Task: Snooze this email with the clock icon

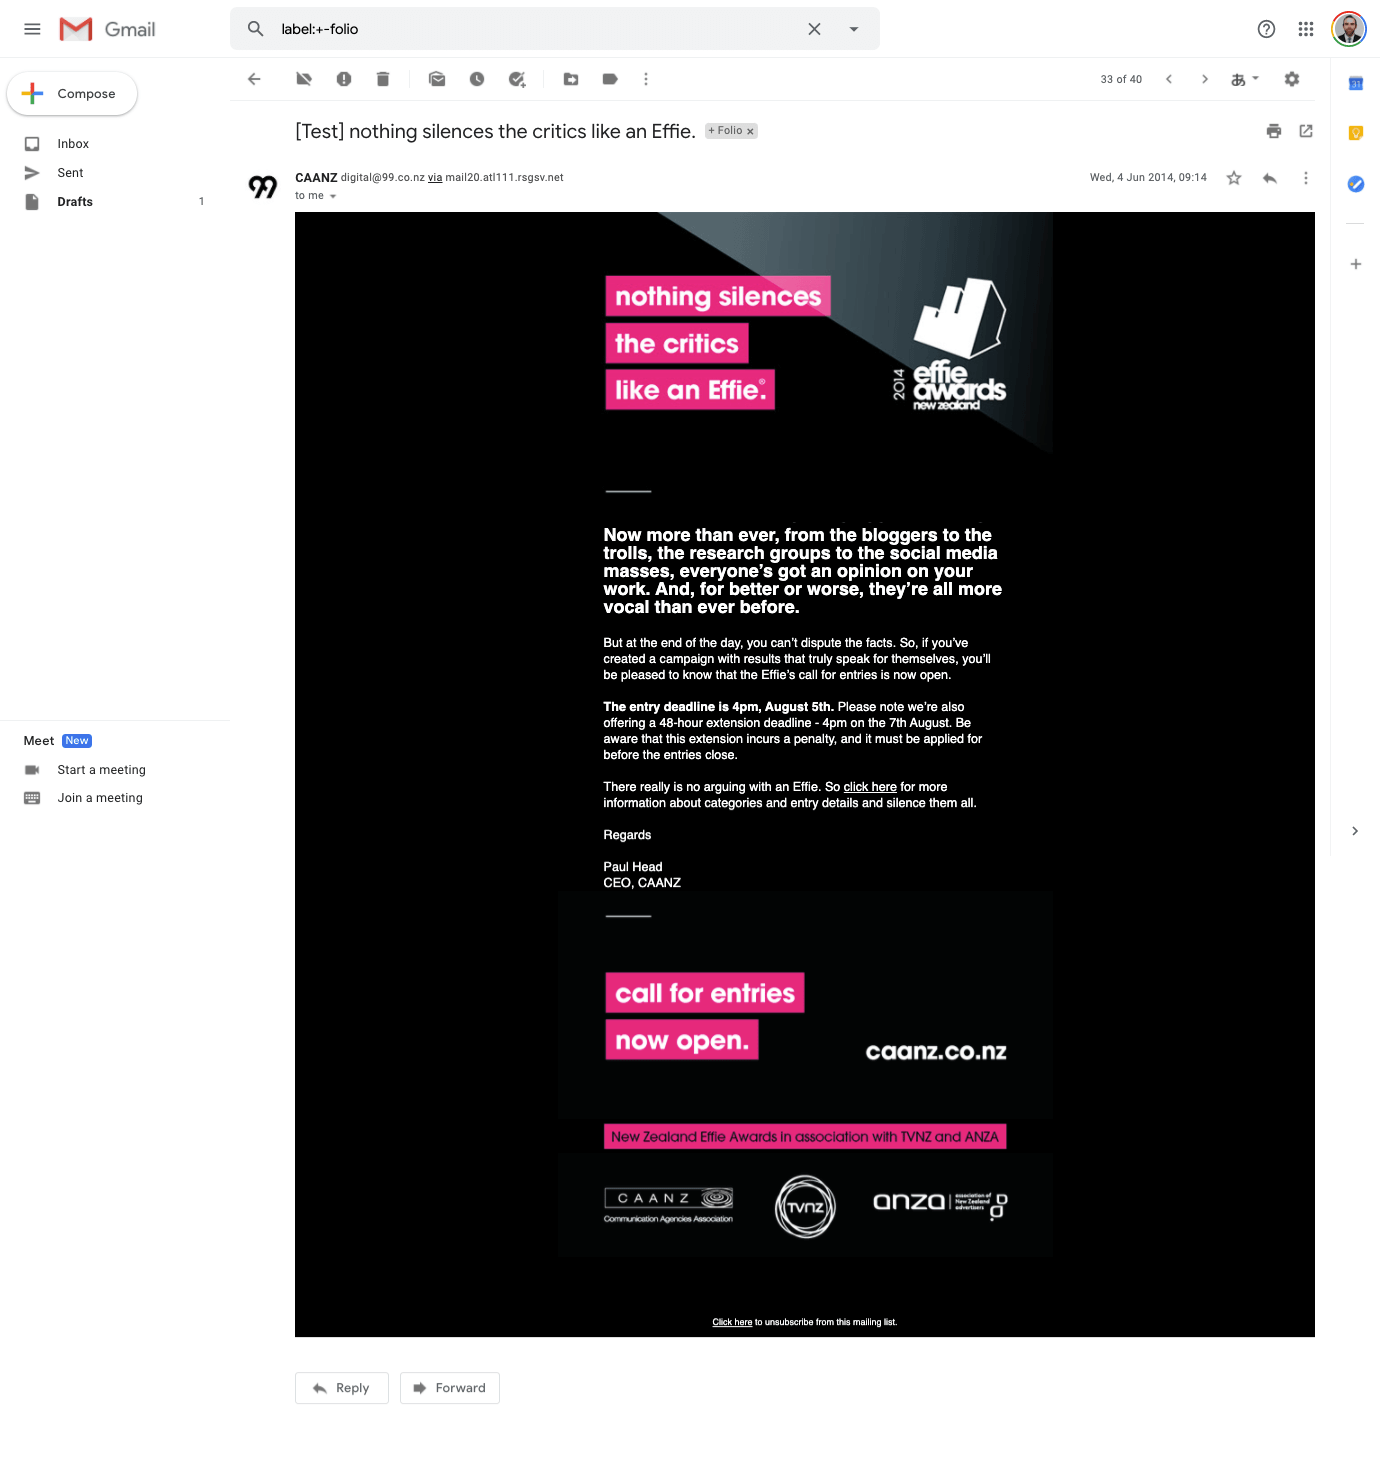Action: click(x=477, y=79)
